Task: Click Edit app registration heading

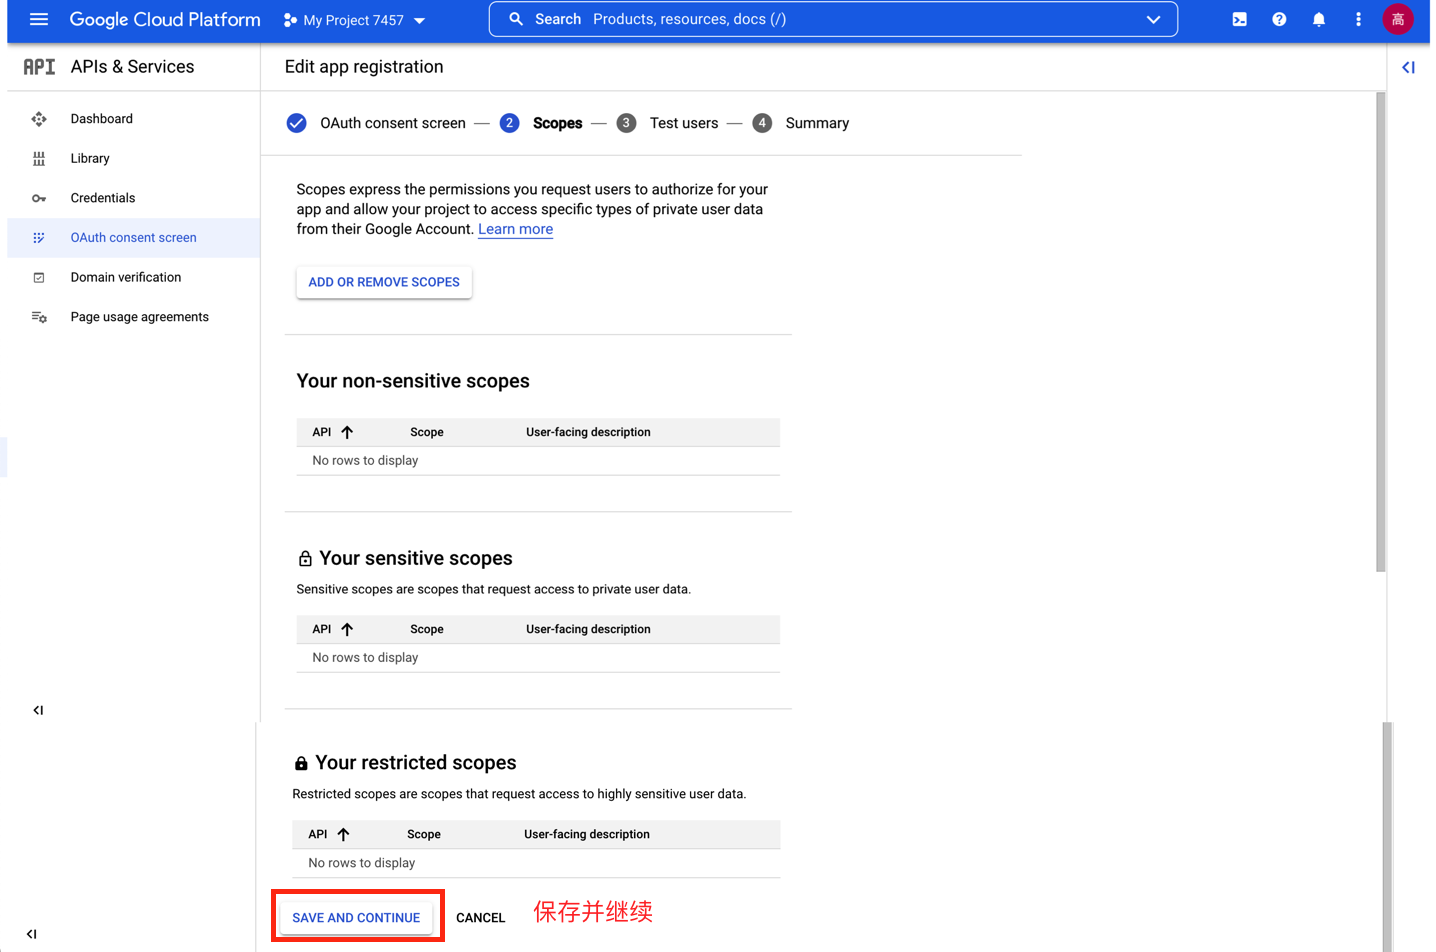Action: (364, 67)
